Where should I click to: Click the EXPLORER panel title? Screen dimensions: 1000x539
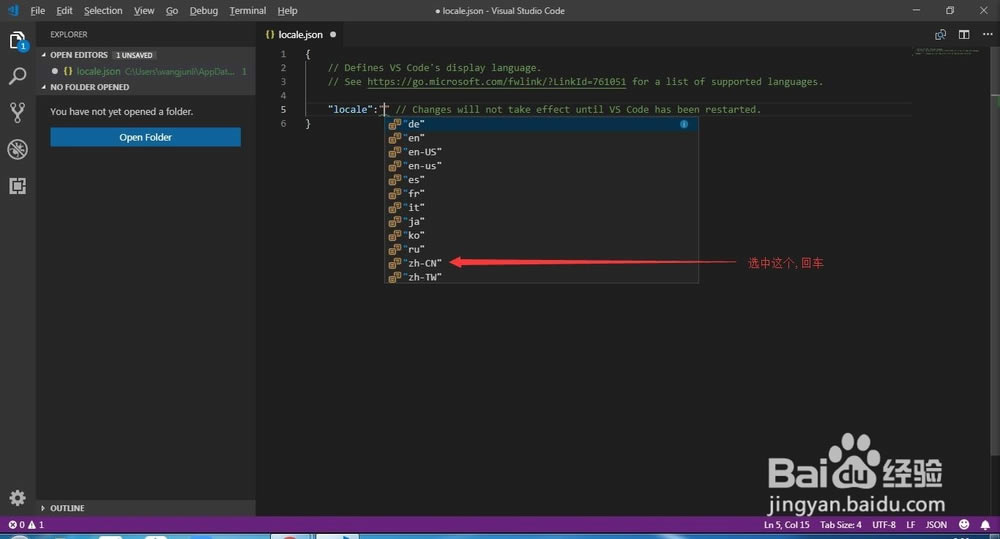click(x=69, y=34)
